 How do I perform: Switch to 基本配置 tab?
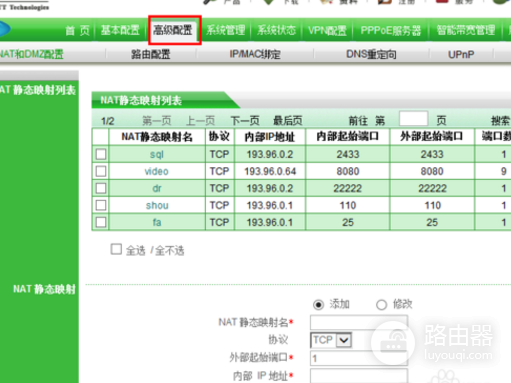[120, 30]
